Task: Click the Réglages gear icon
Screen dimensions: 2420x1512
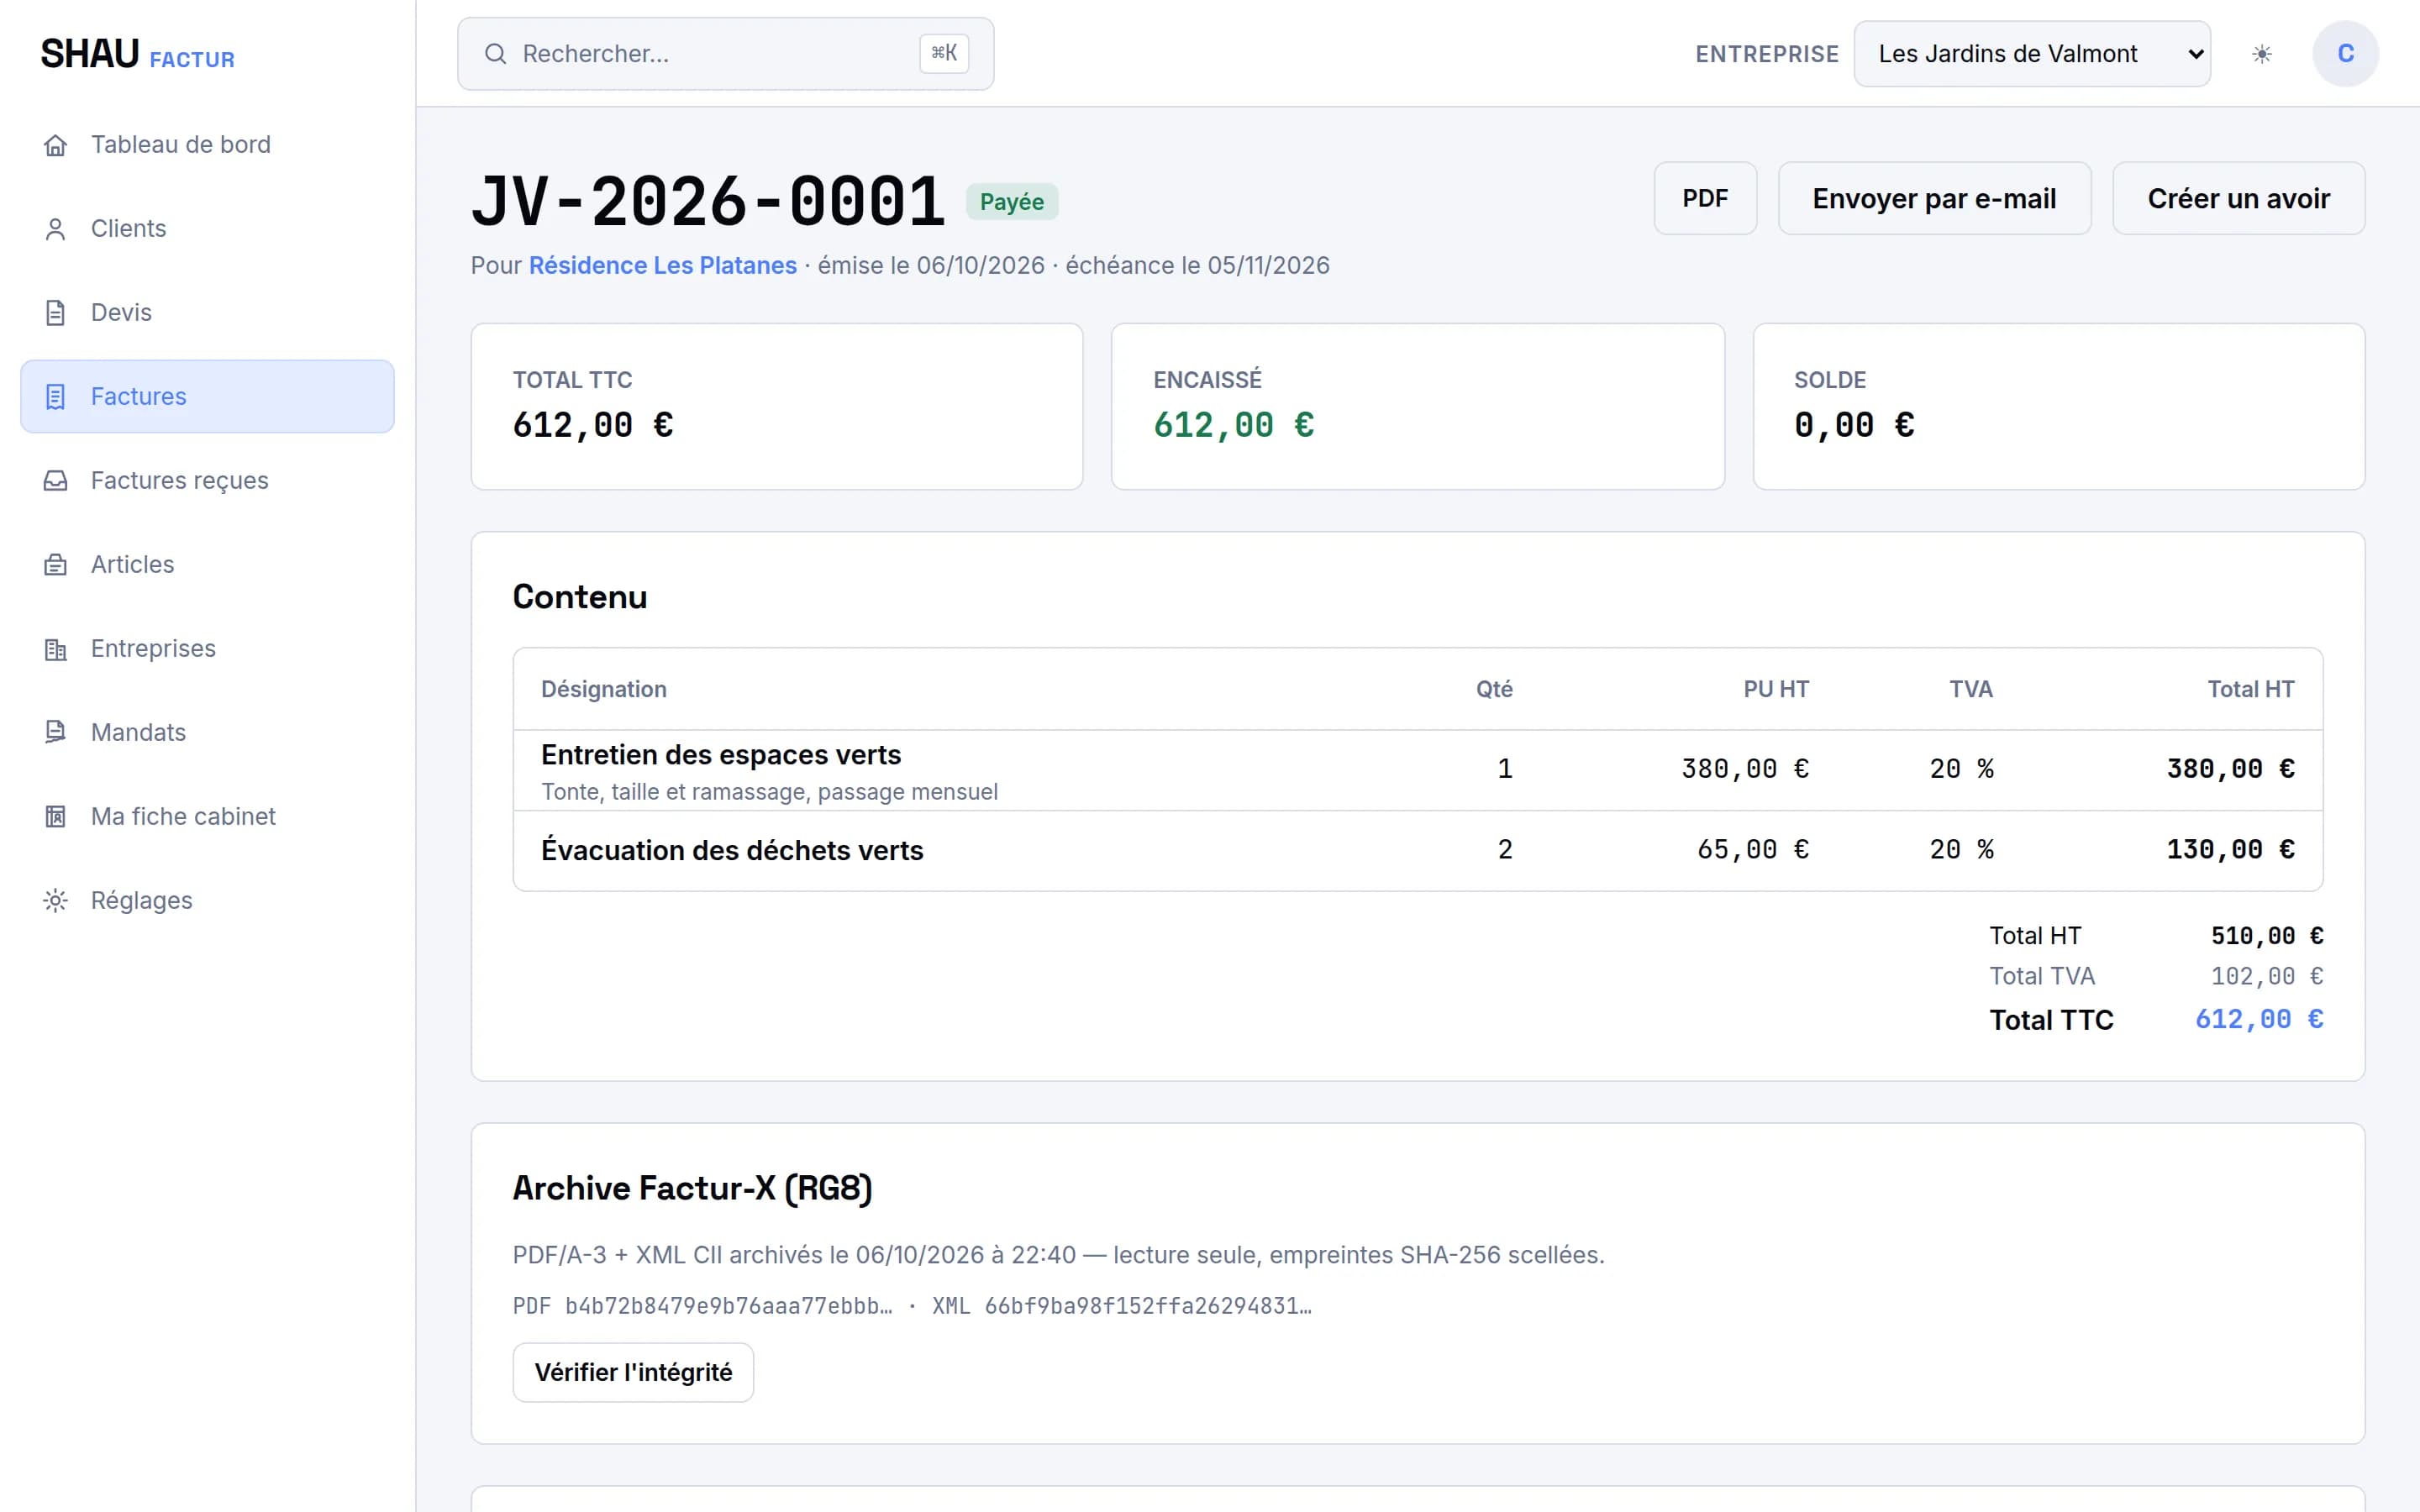Action: pos(55,901)
